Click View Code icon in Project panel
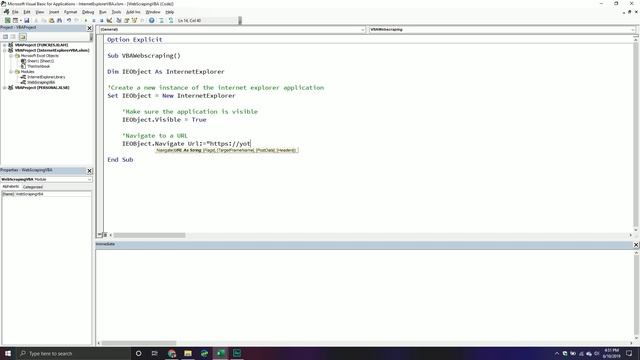Screen dimensions: 640x360 (5, 37)
